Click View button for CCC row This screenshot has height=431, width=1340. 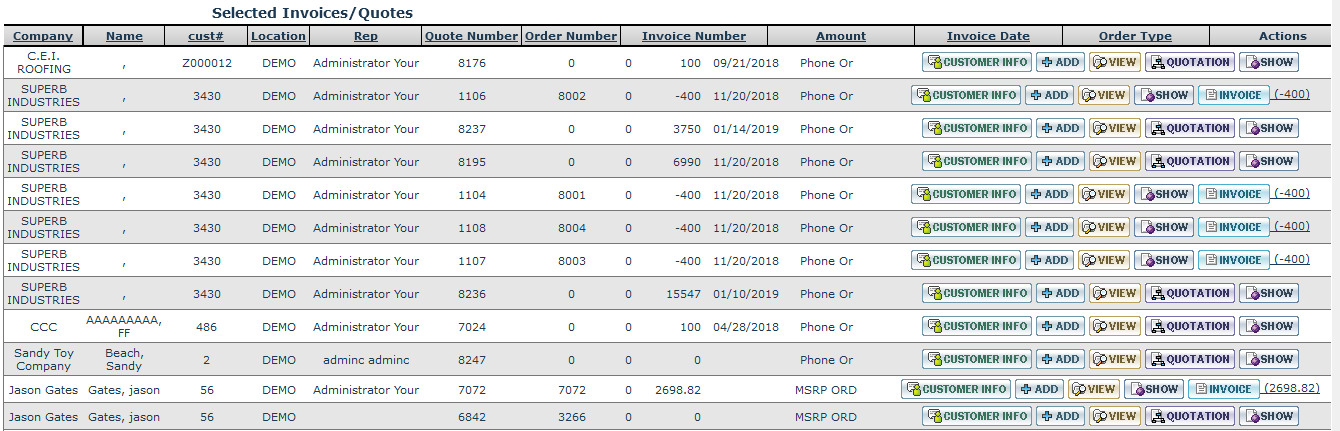[1114, 326]
